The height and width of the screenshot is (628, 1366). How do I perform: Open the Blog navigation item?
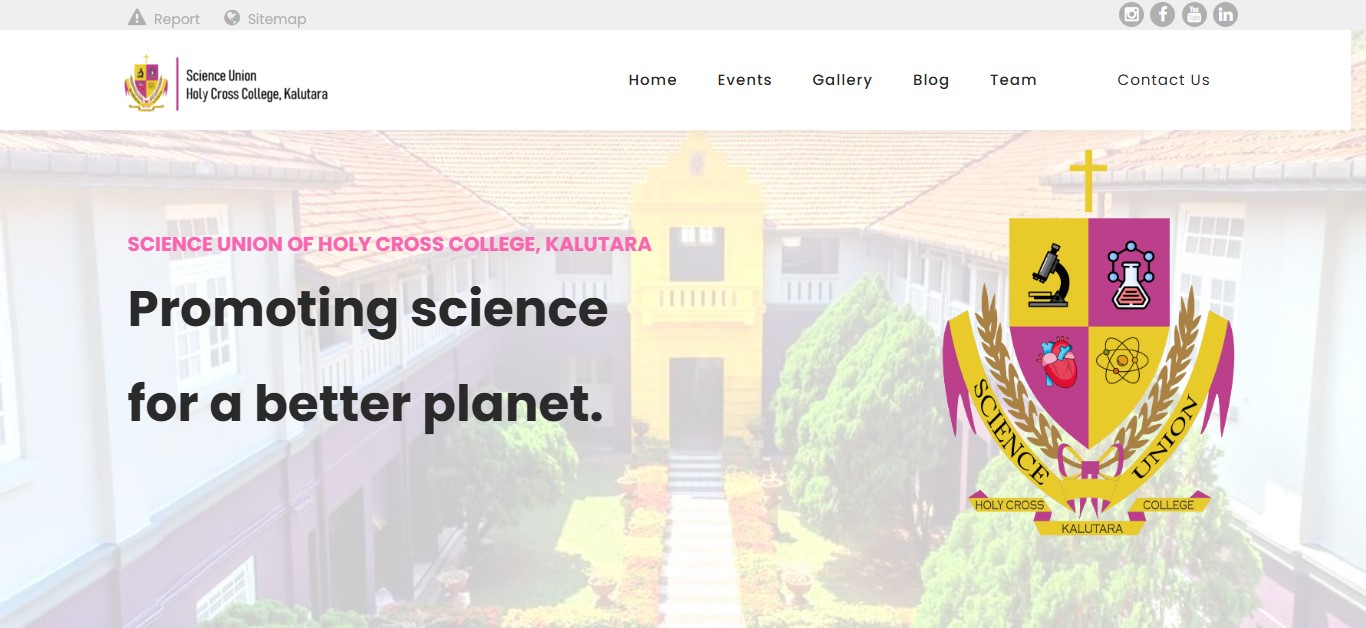point(931,80)
